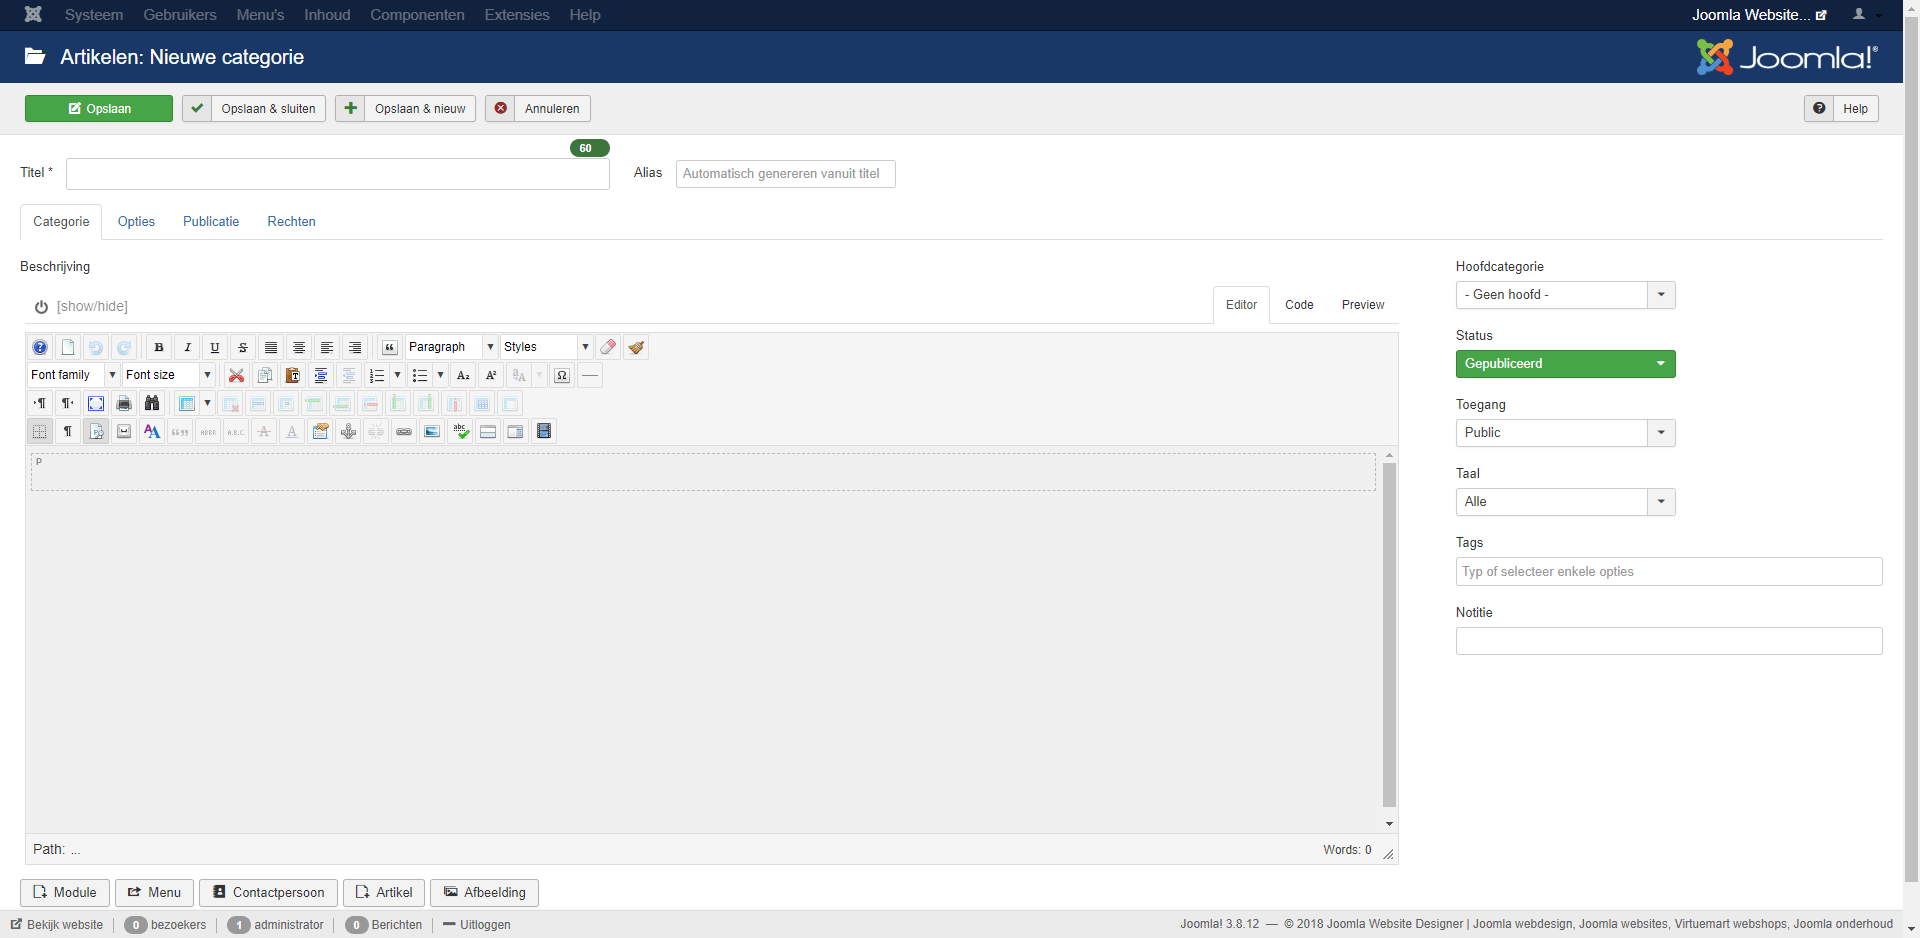Insert a special character with the omega icon
1920x938 pixels.
pyautogui.click(x=561, y=375)
